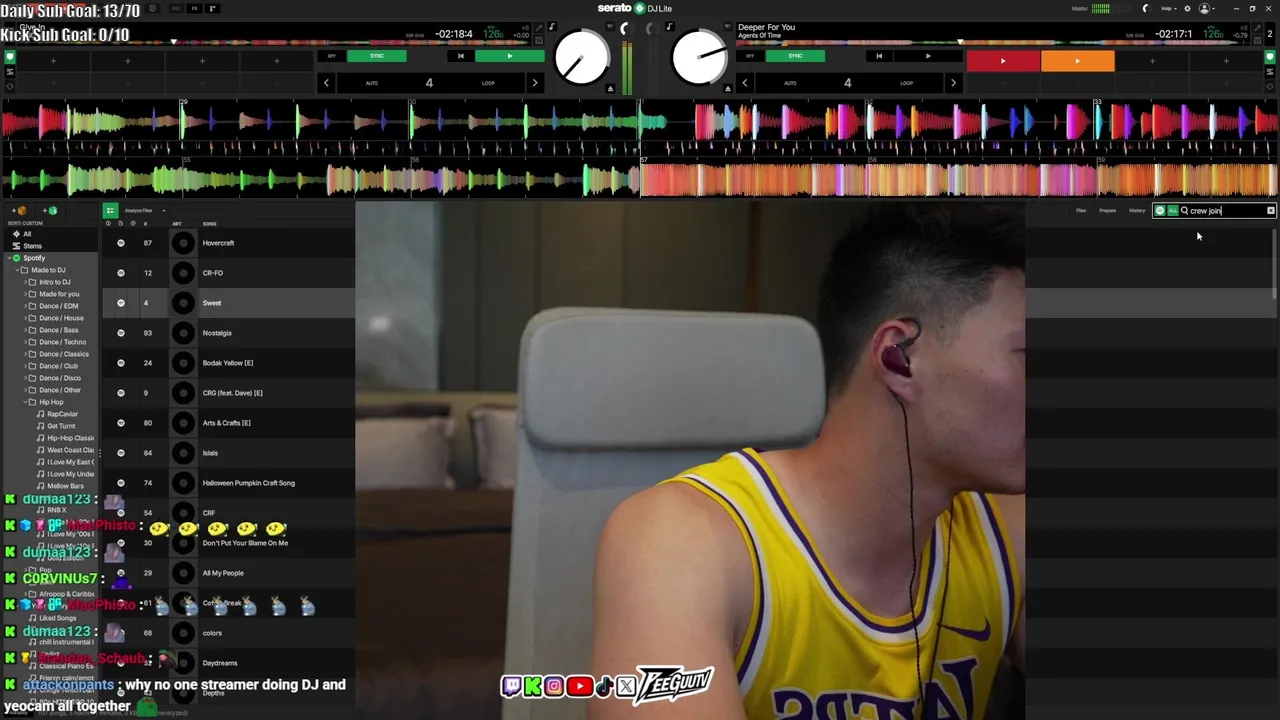Toggle AUTO loop on left deck
This screenshot has height=720, width=1280.
(372, 83)
